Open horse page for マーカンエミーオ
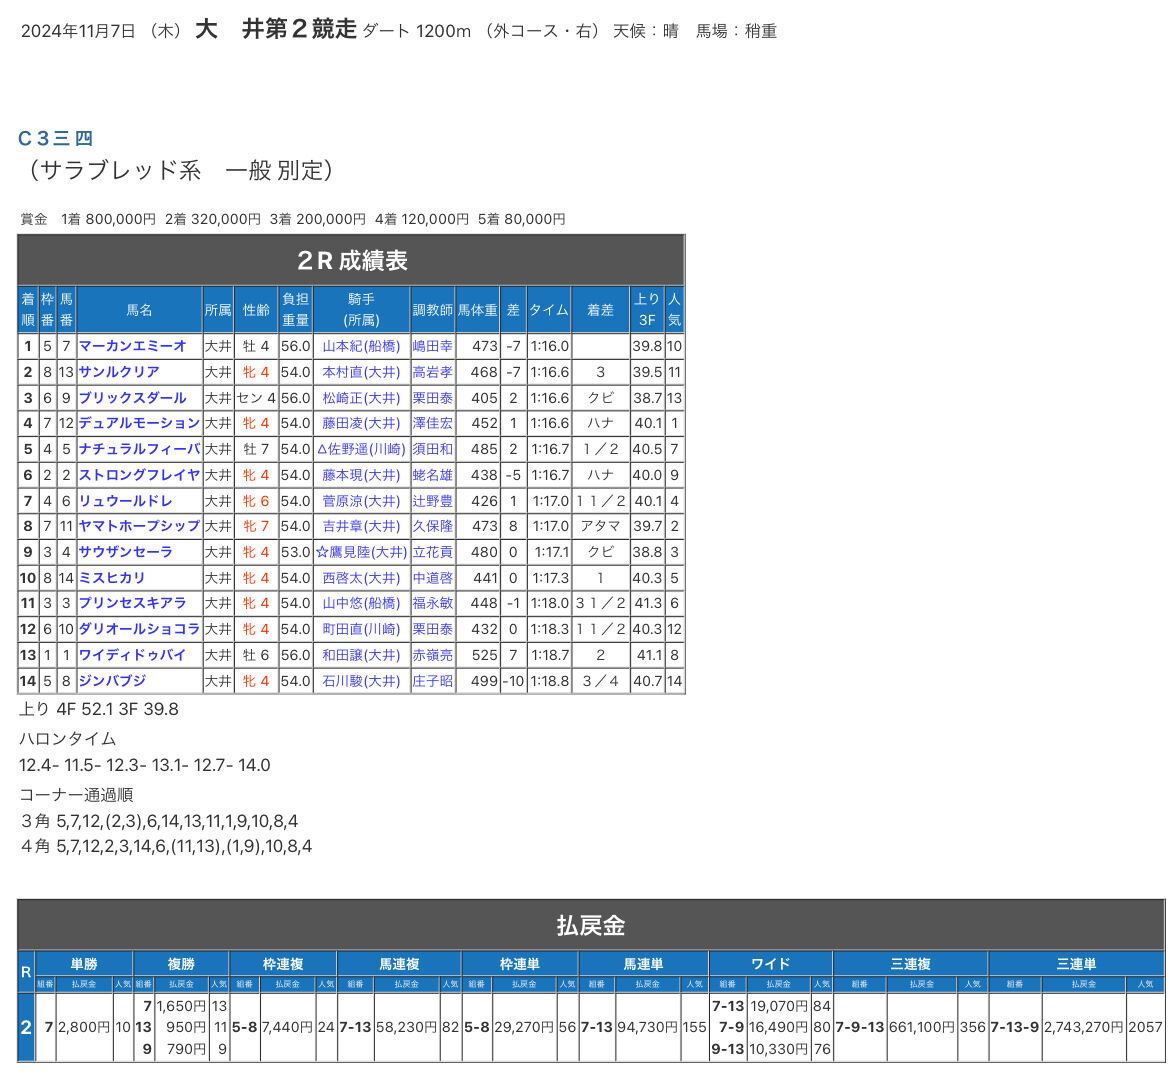 (132, 346)
